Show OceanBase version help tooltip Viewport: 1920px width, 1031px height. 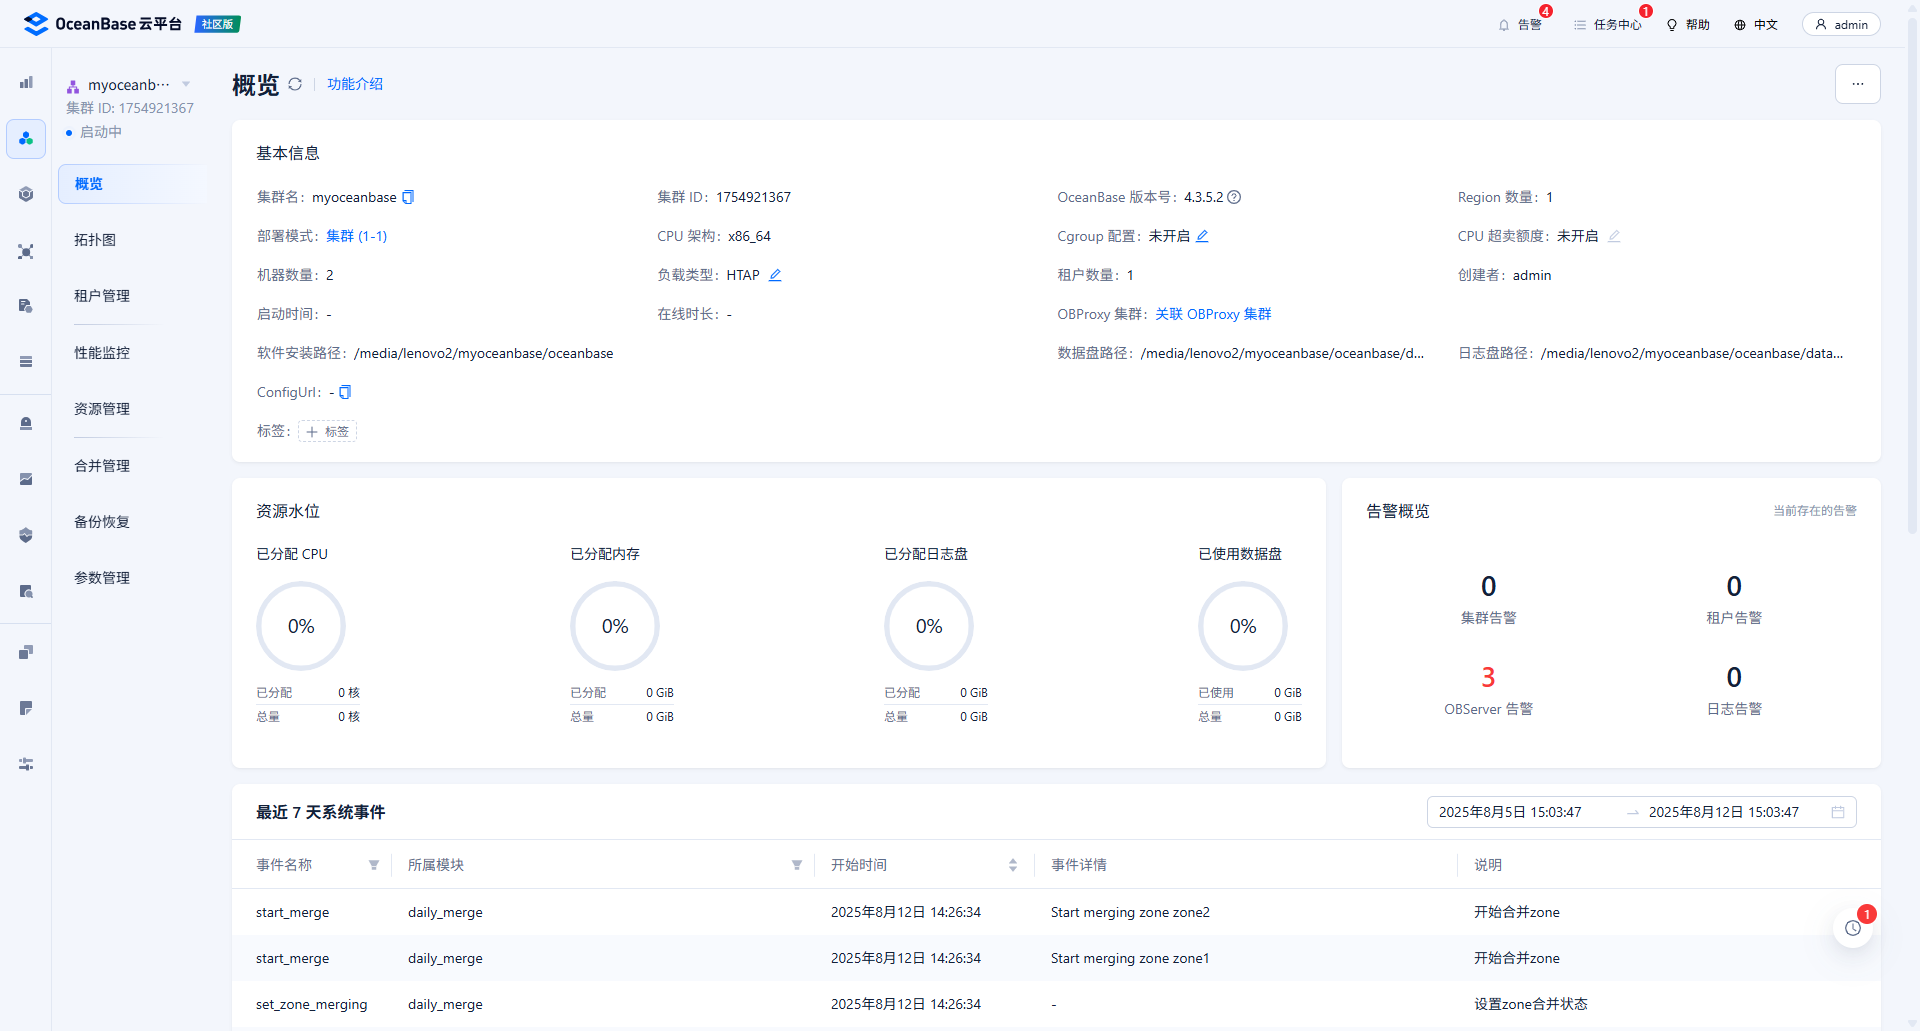coord(1234,197)
